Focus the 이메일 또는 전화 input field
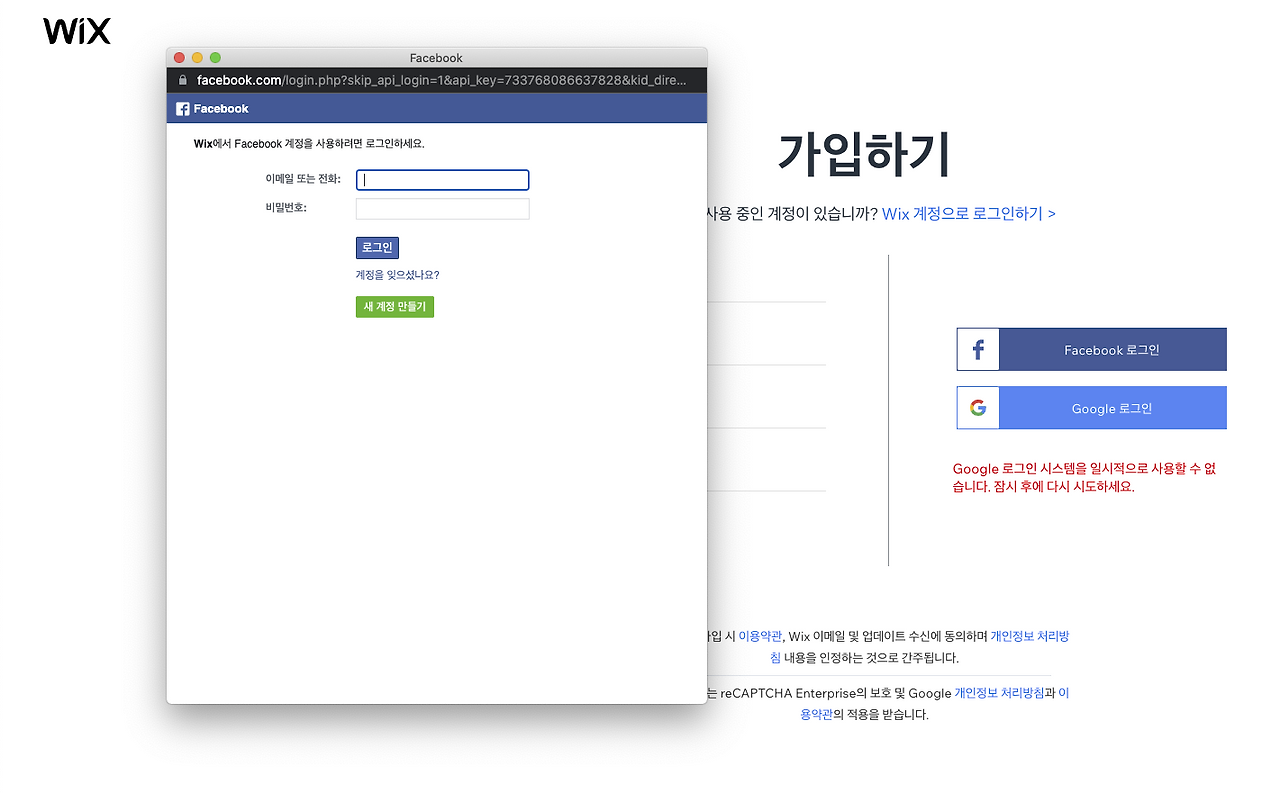Viewport: 1280px width, 793px height. pos(442,180)
